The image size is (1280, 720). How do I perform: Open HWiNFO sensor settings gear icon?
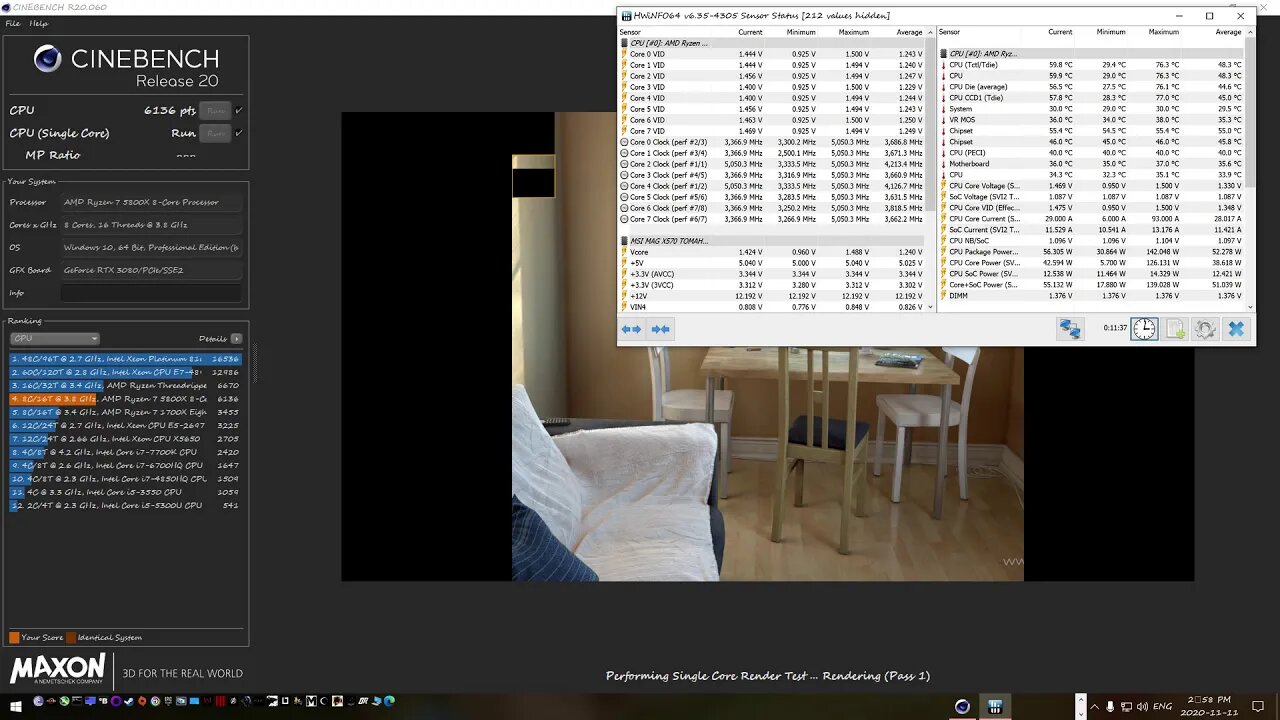point(1205,329)
